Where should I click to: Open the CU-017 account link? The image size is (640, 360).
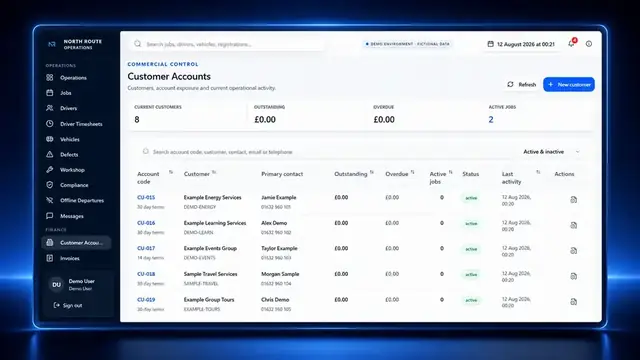pos(146,248)
